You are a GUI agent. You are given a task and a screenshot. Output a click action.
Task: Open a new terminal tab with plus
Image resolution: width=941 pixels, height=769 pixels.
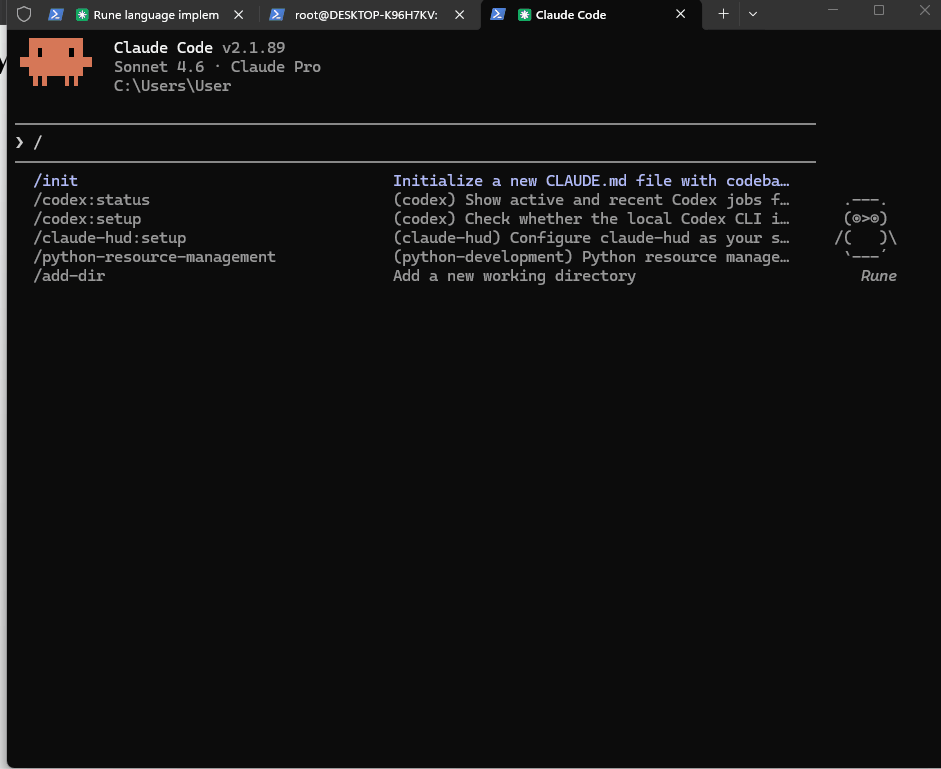point(723,15)
